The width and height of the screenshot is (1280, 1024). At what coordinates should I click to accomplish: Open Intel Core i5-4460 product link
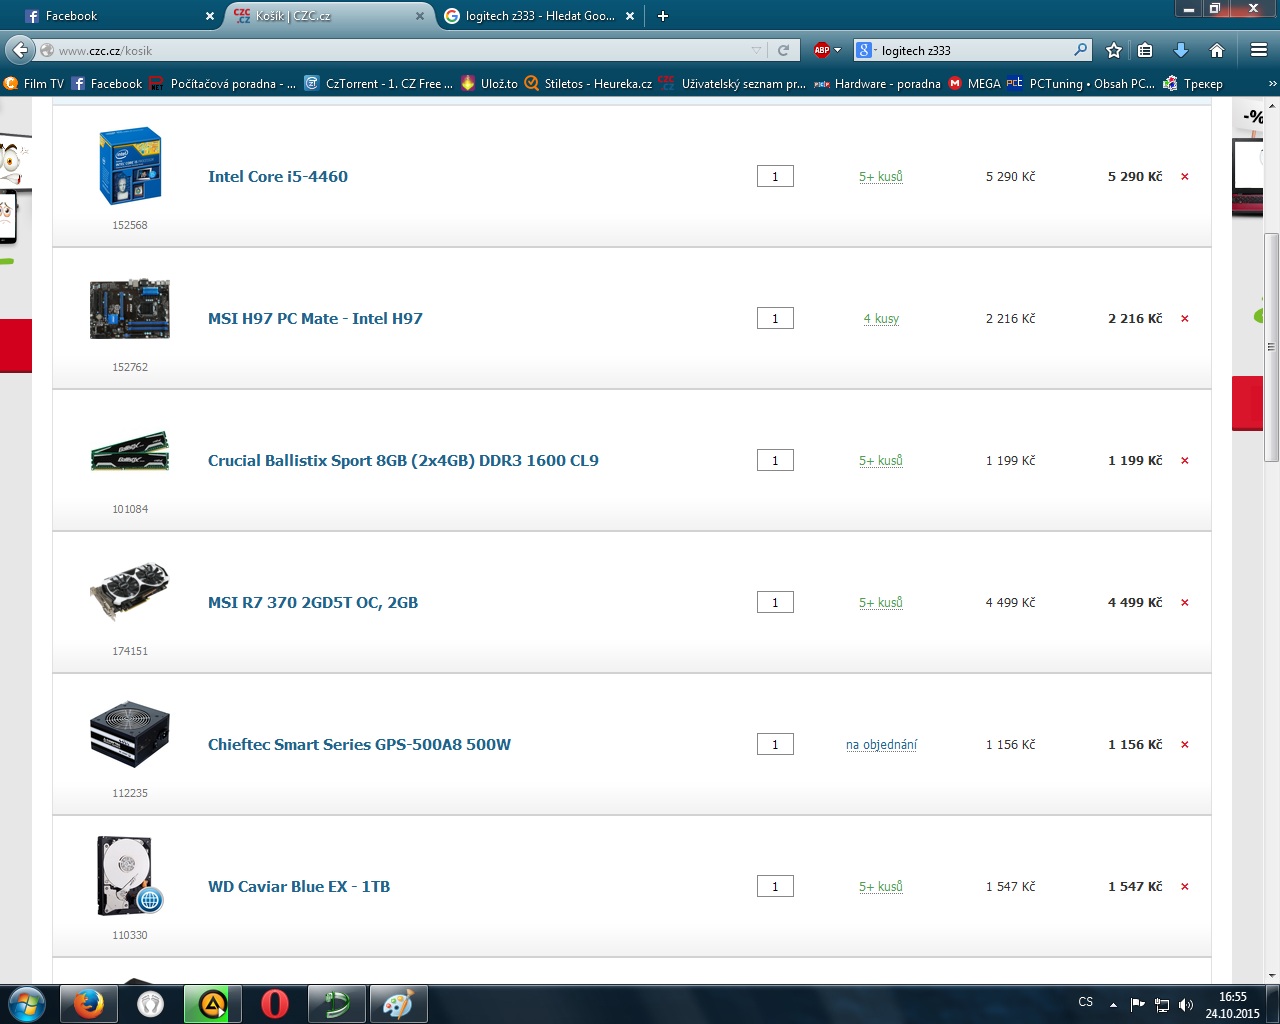point(278,177)
